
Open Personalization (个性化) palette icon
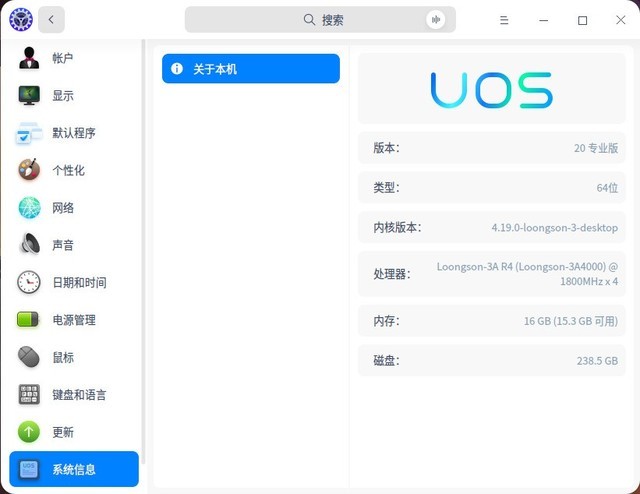click(x=29, y=170)
